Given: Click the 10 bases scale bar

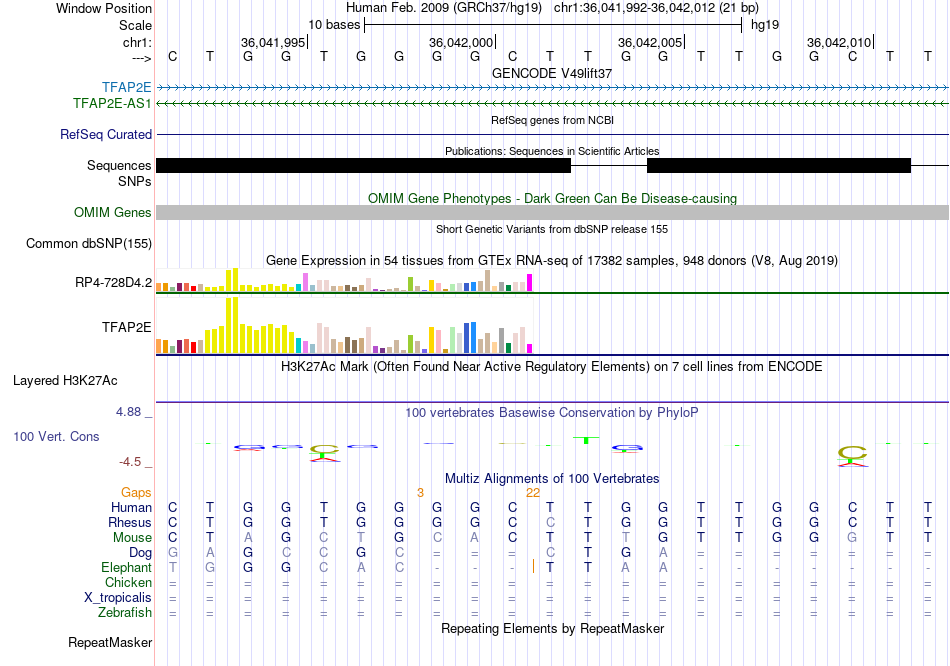Looking at the screenshot, I should click(x=553, y=25).
